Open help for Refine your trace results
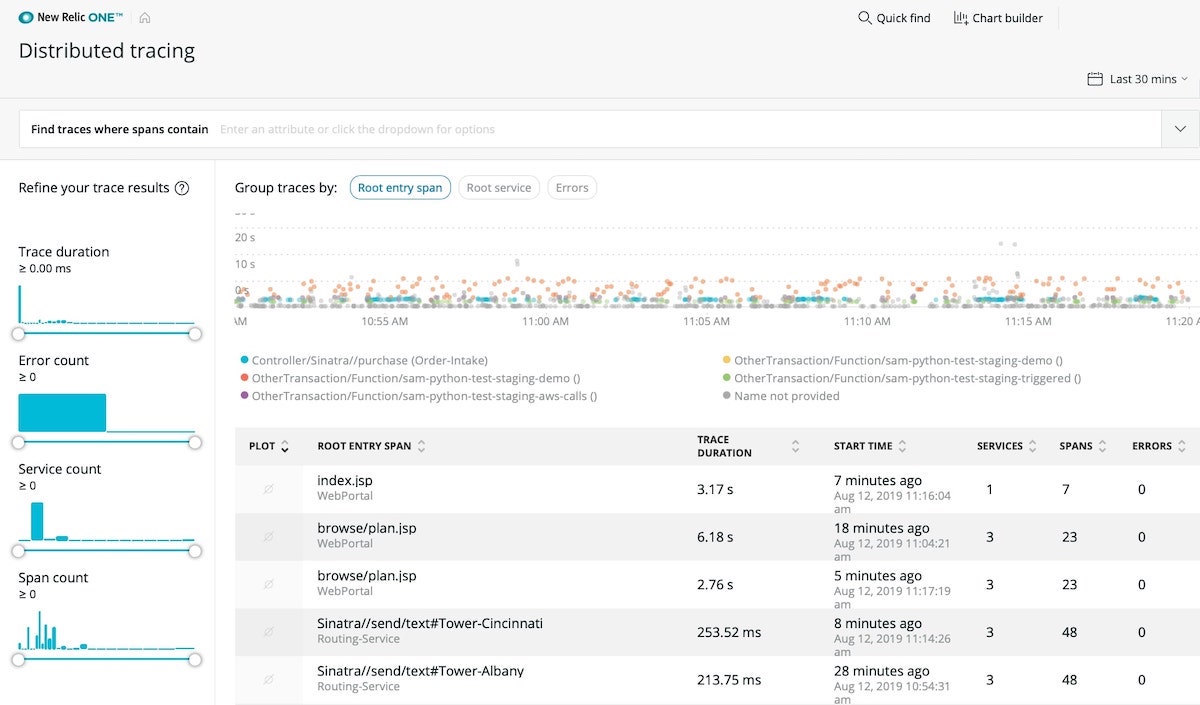The image size is (1200, 705). point(182,188)
